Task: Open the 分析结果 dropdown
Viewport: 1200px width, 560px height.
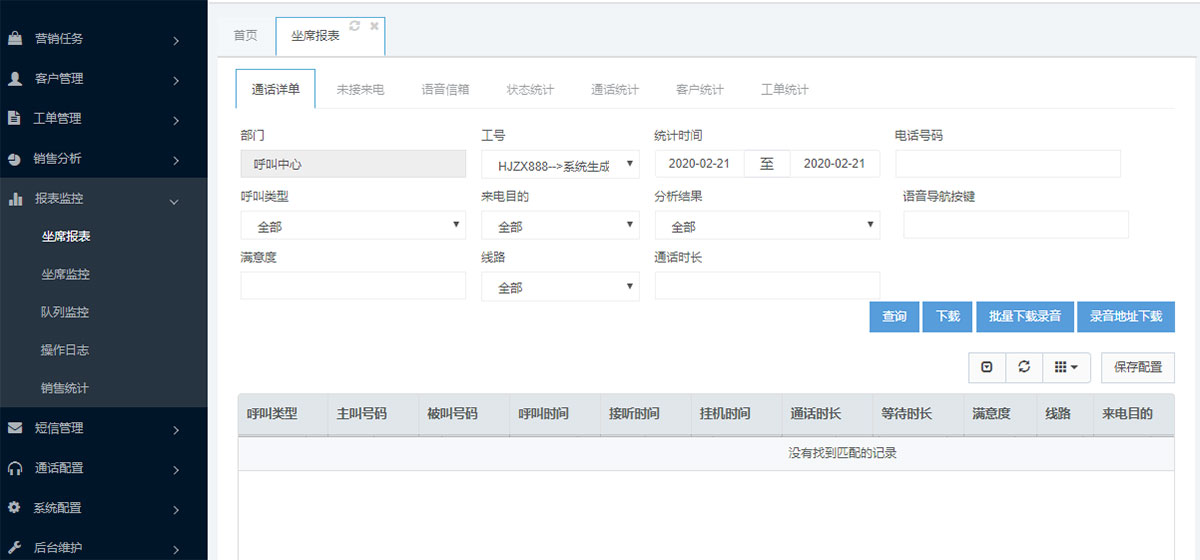Action: click(767, 225)
